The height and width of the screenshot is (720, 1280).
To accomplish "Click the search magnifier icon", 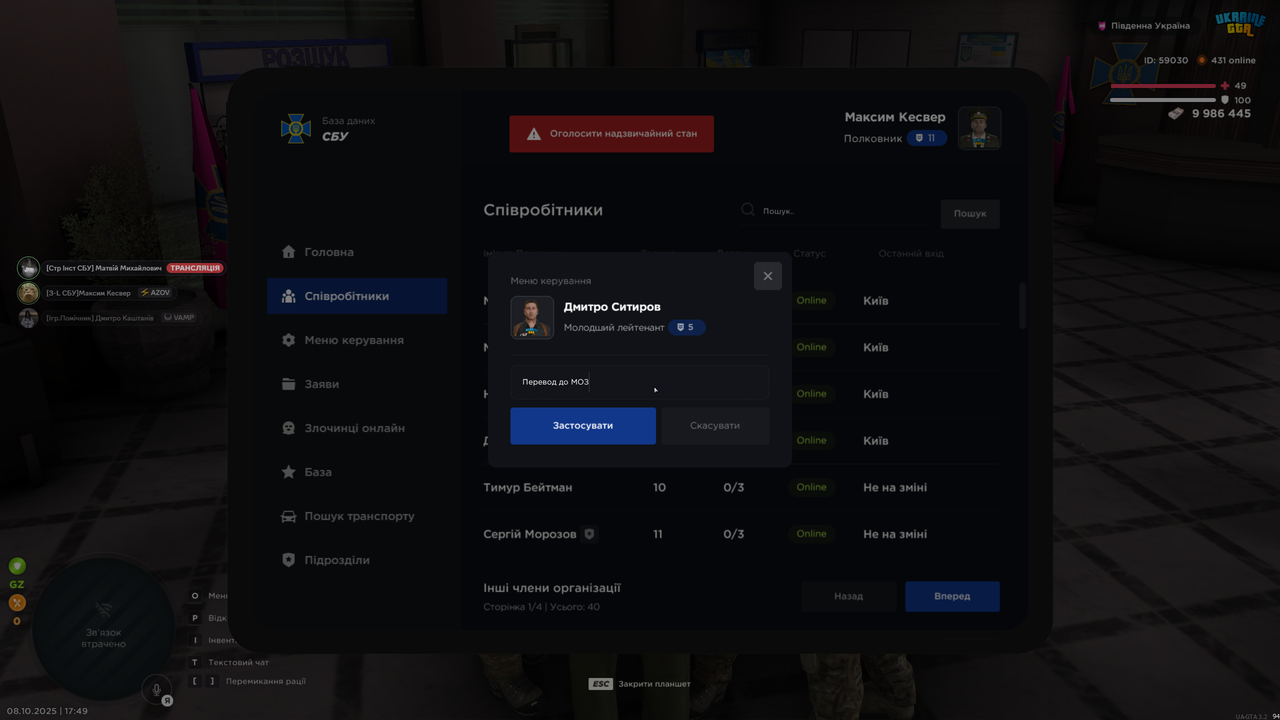I will point(748,210).
